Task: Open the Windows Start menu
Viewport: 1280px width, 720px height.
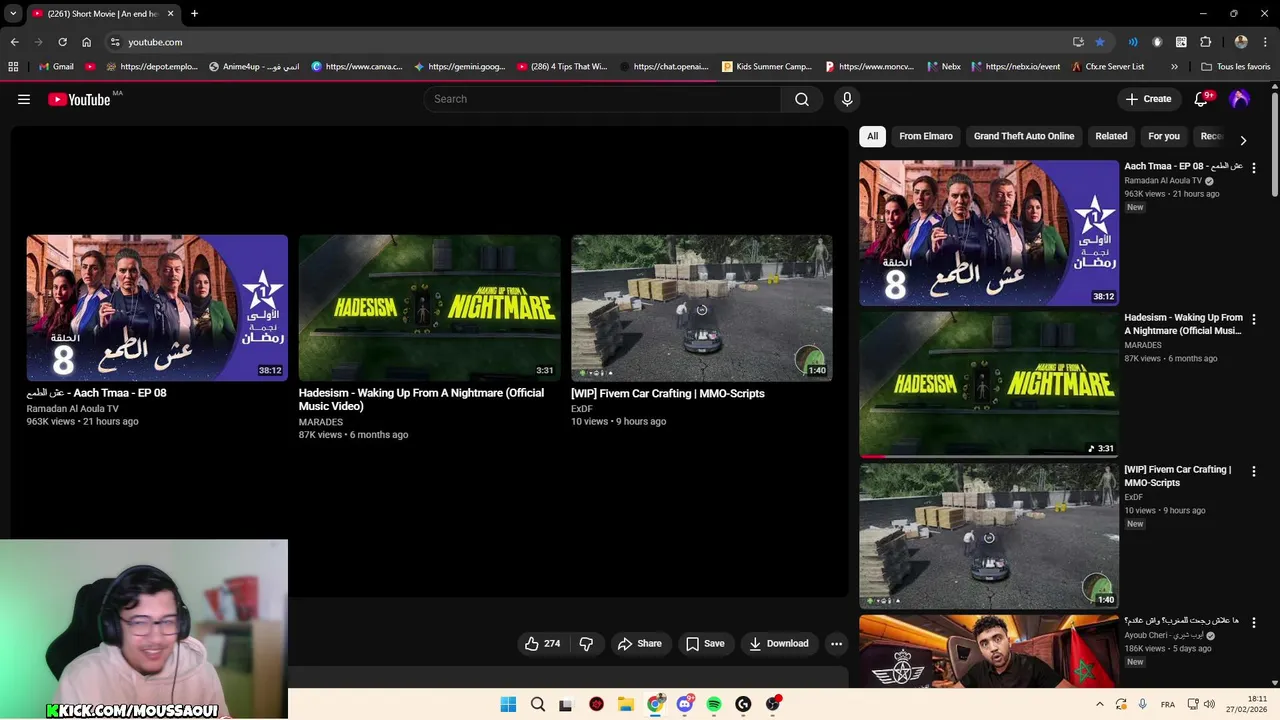Action: pyautogui.click(x=508, y=704)
